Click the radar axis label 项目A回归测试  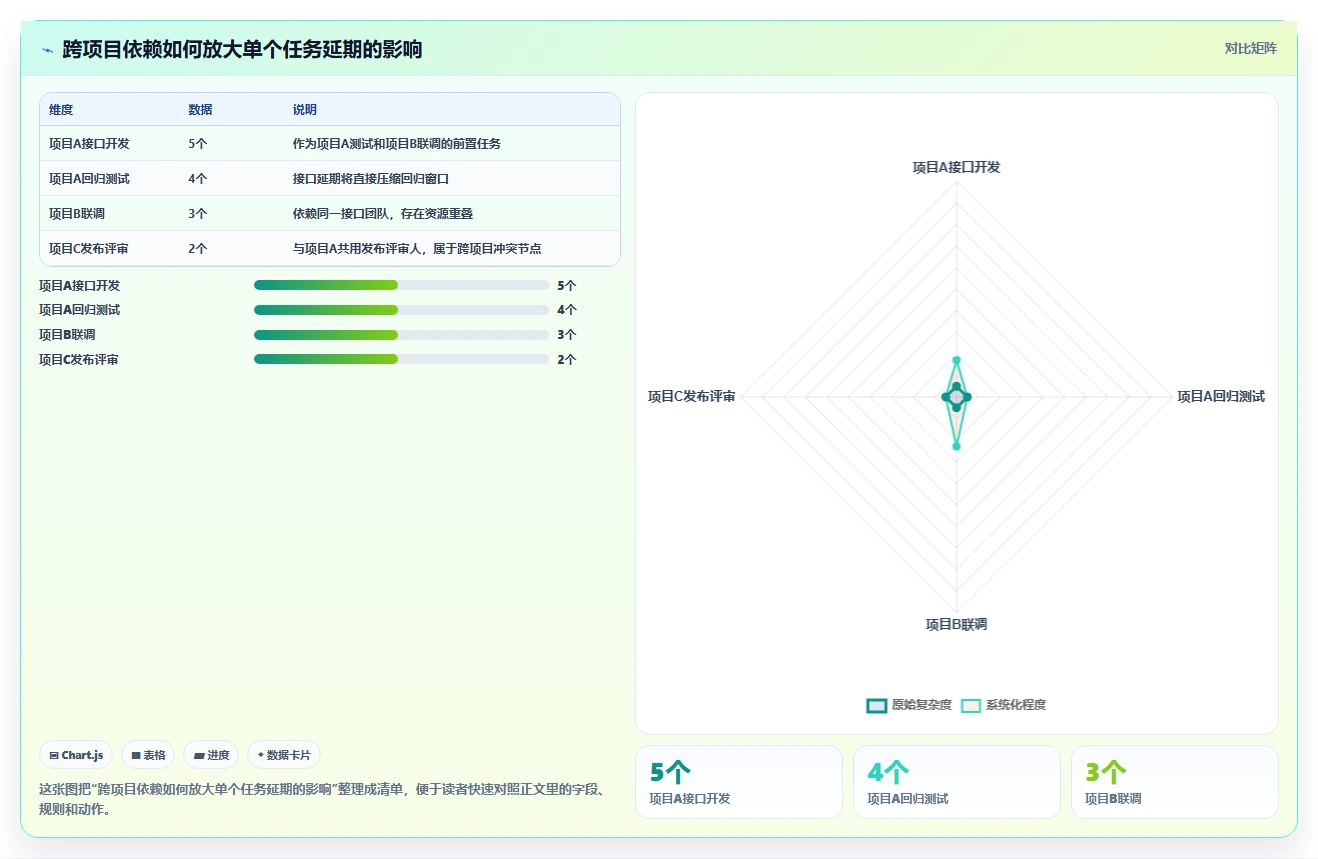(1221, 397)
